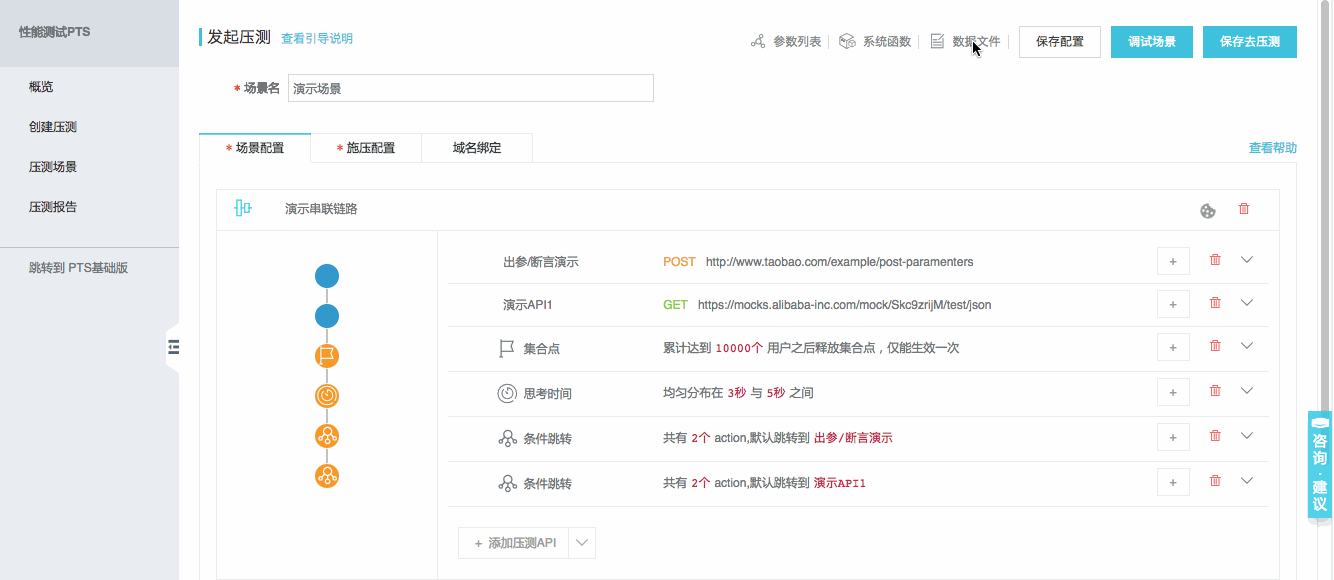This screenshot has height=580, width=1334.
Task: Switch to the 域名绑定 tab
Action: point(477,147)
